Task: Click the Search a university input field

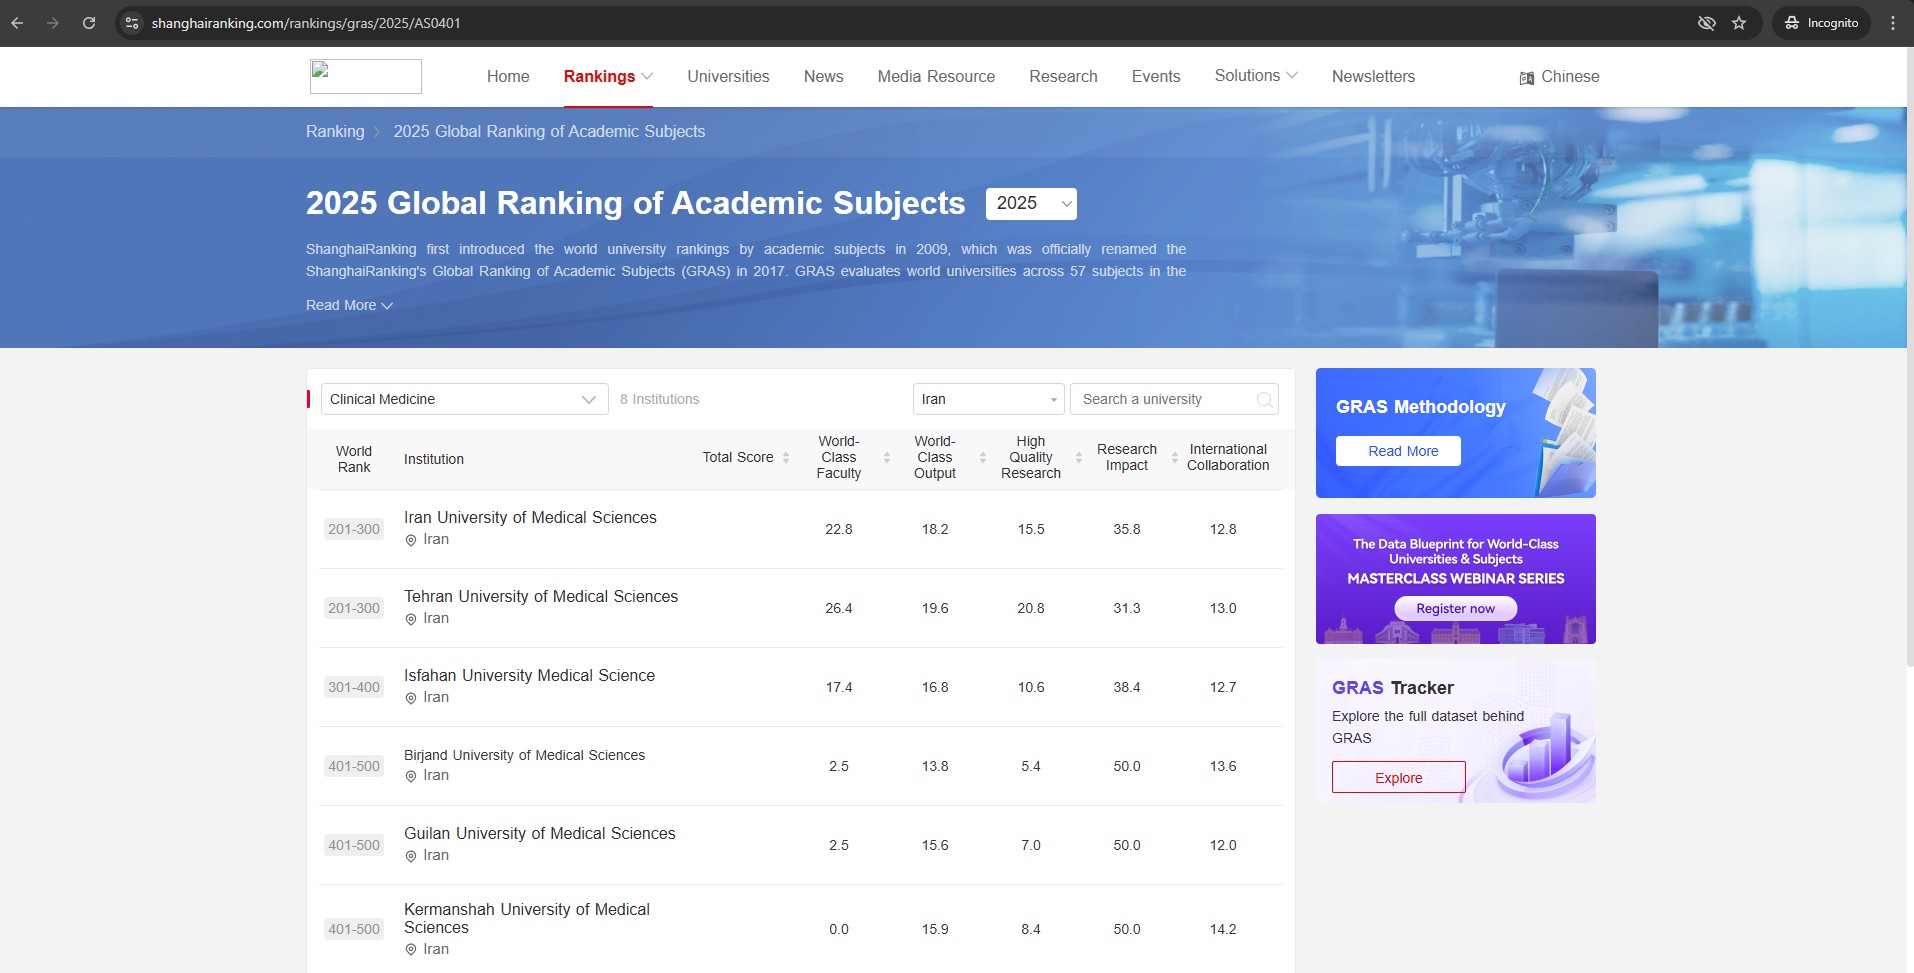Action: [x=1165, y=399]
